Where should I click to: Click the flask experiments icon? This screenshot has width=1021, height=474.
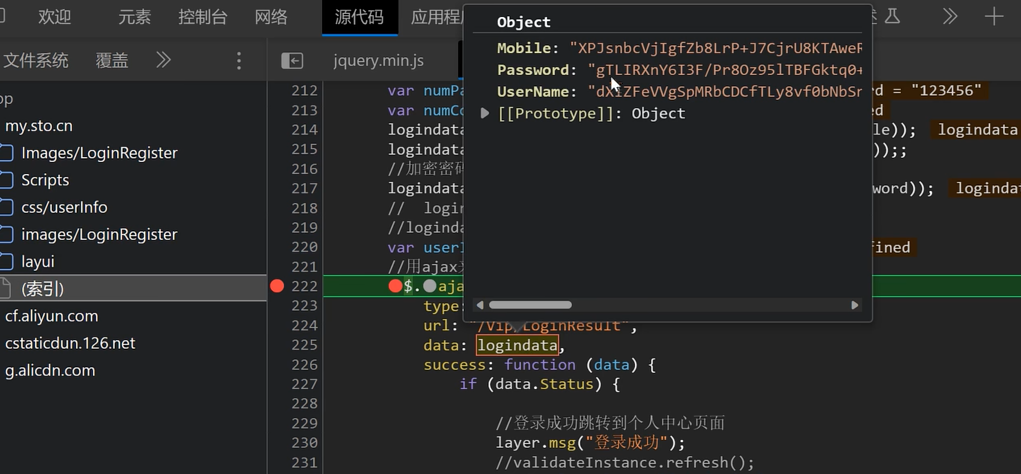coord(892,16)
